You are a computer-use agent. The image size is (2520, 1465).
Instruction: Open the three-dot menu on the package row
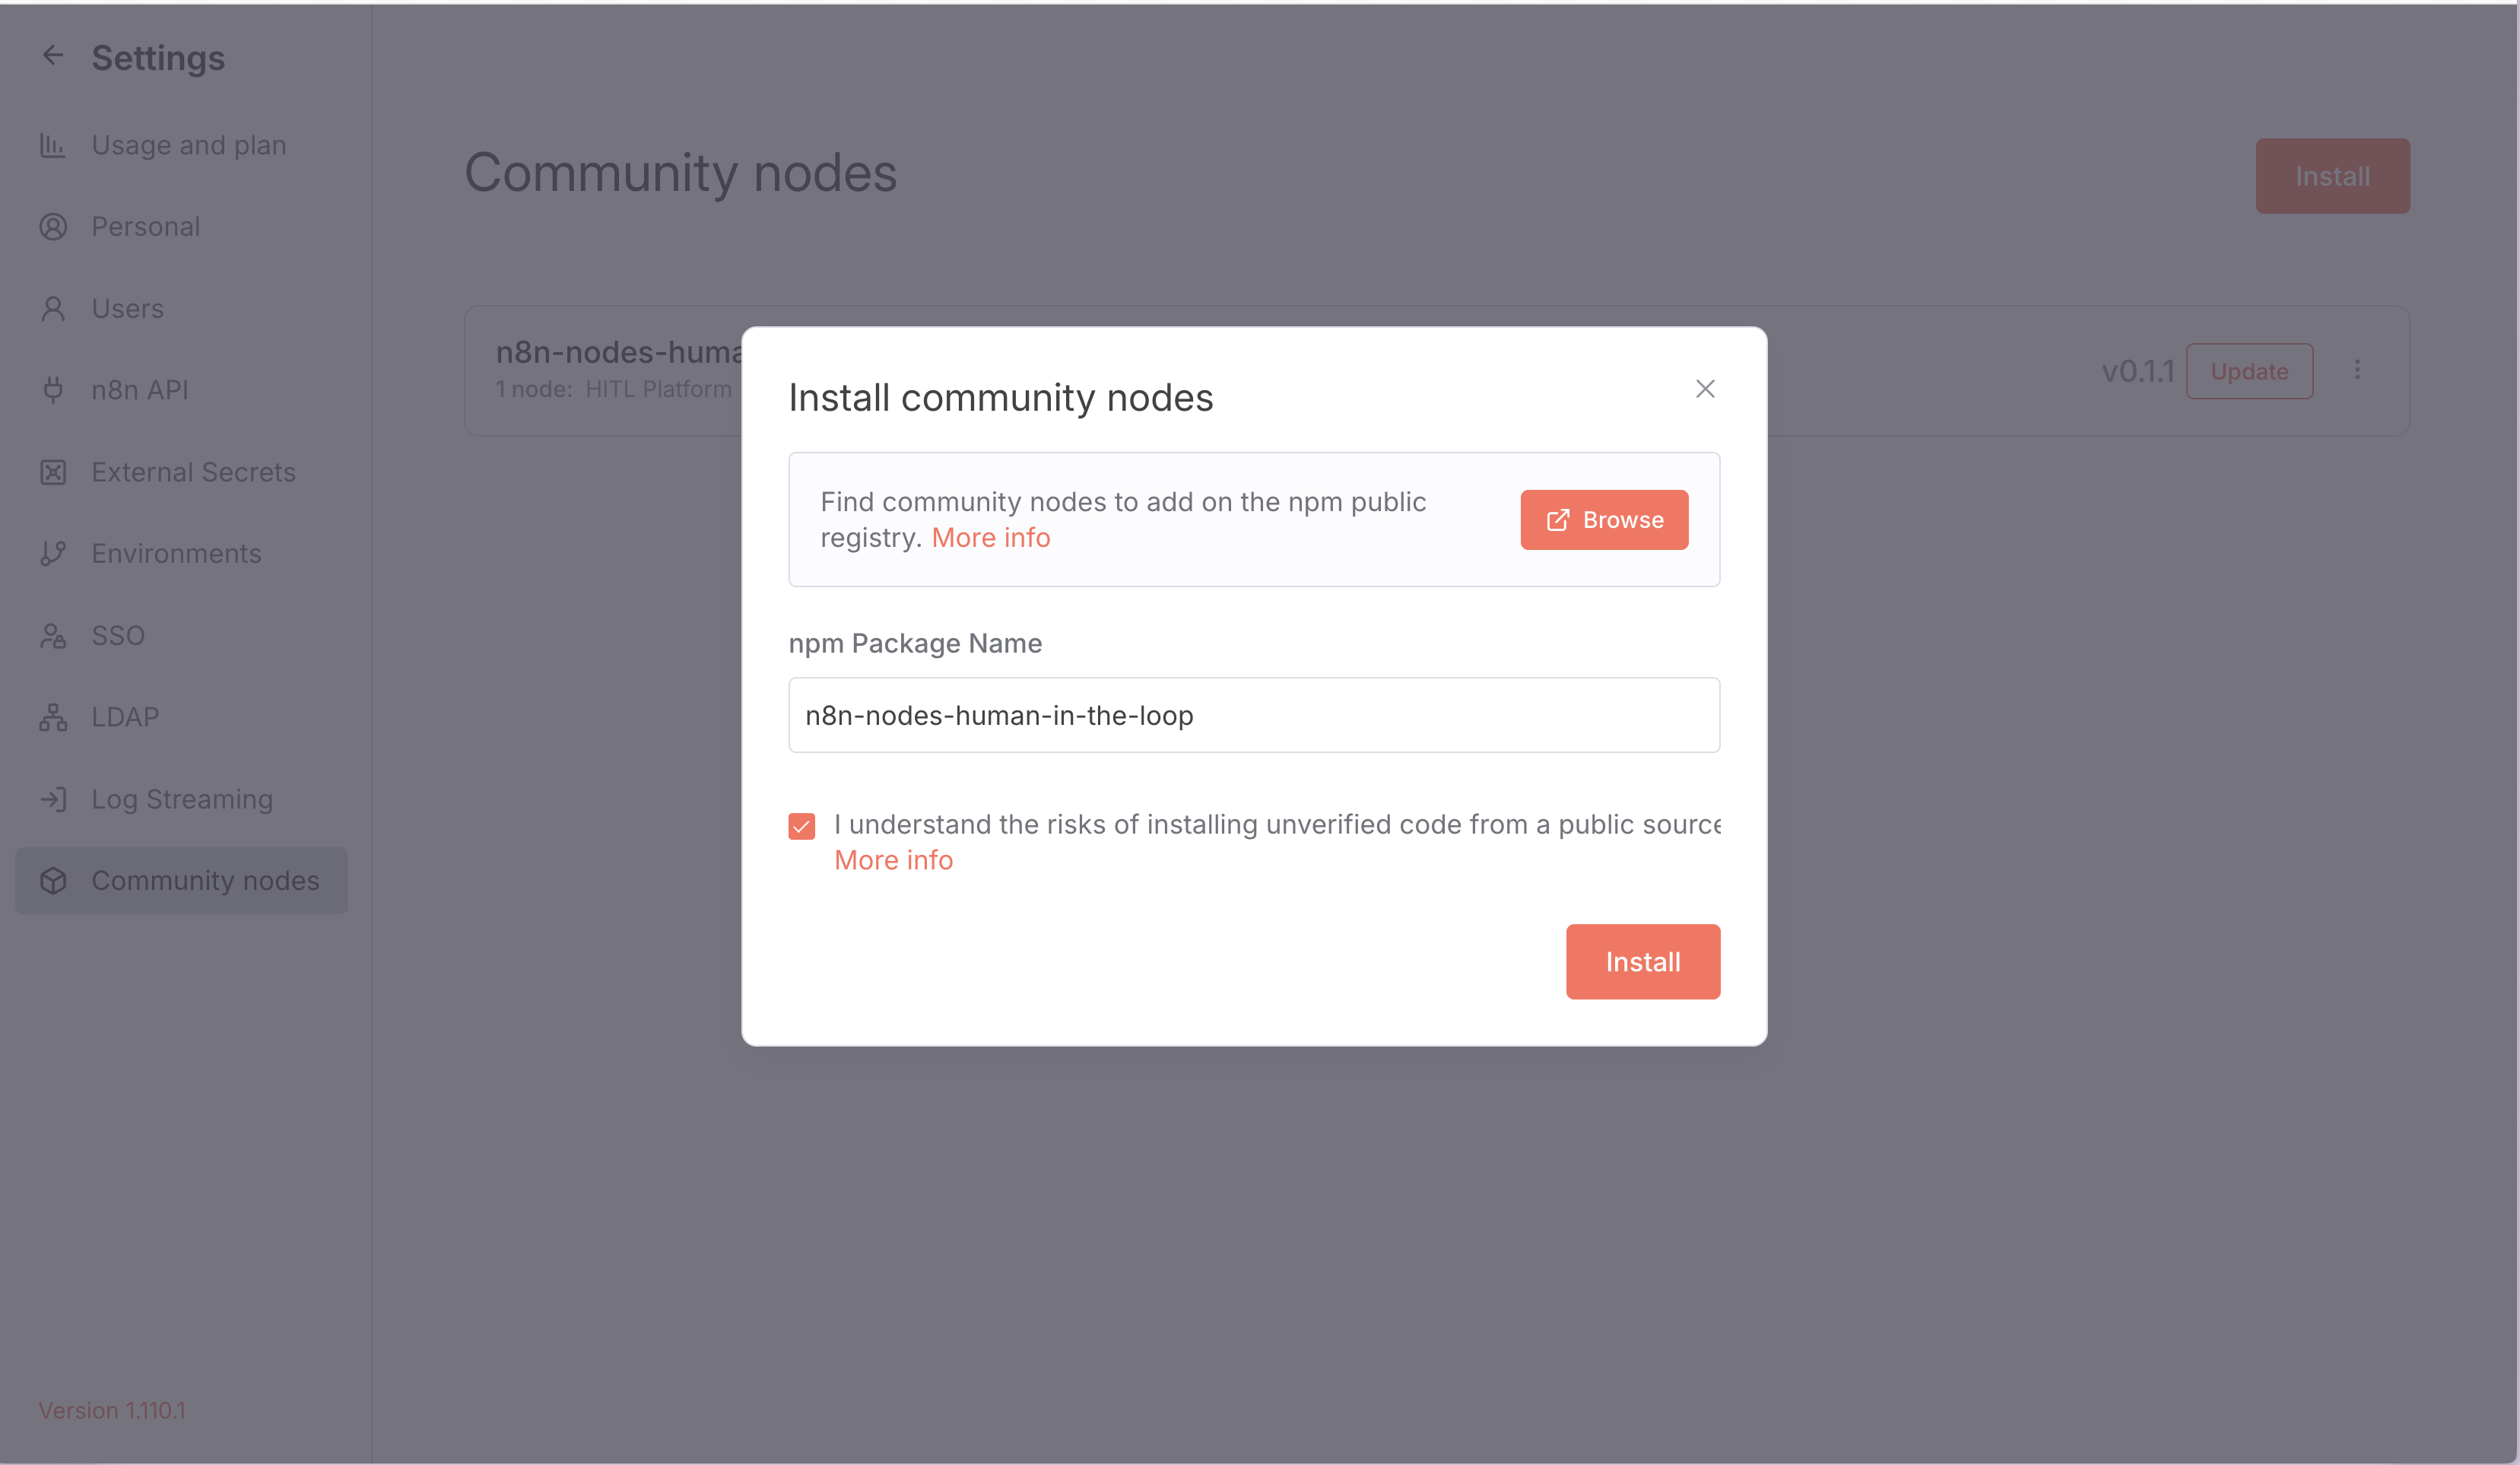point(2357,370)
